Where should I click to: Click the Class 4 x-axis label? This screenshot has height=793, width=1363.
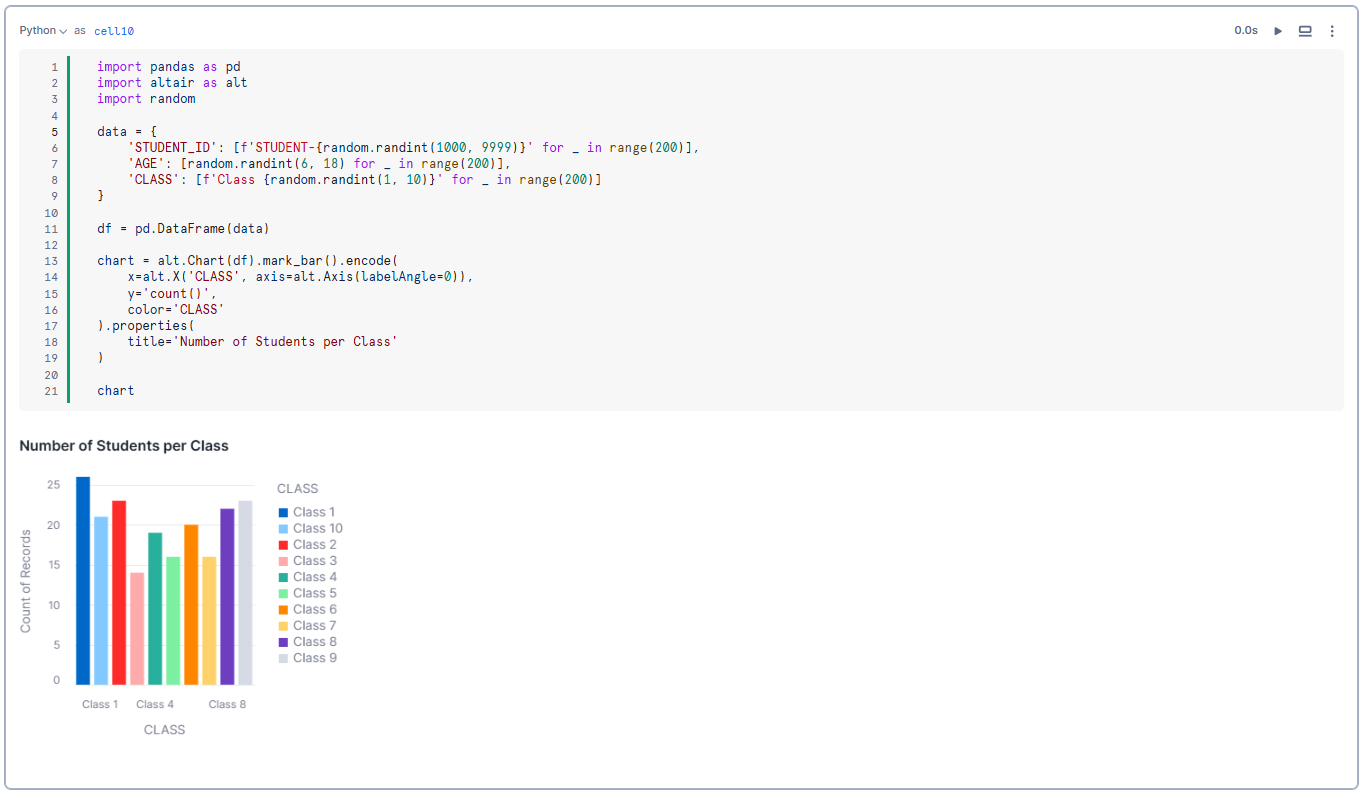coord(155,703)
